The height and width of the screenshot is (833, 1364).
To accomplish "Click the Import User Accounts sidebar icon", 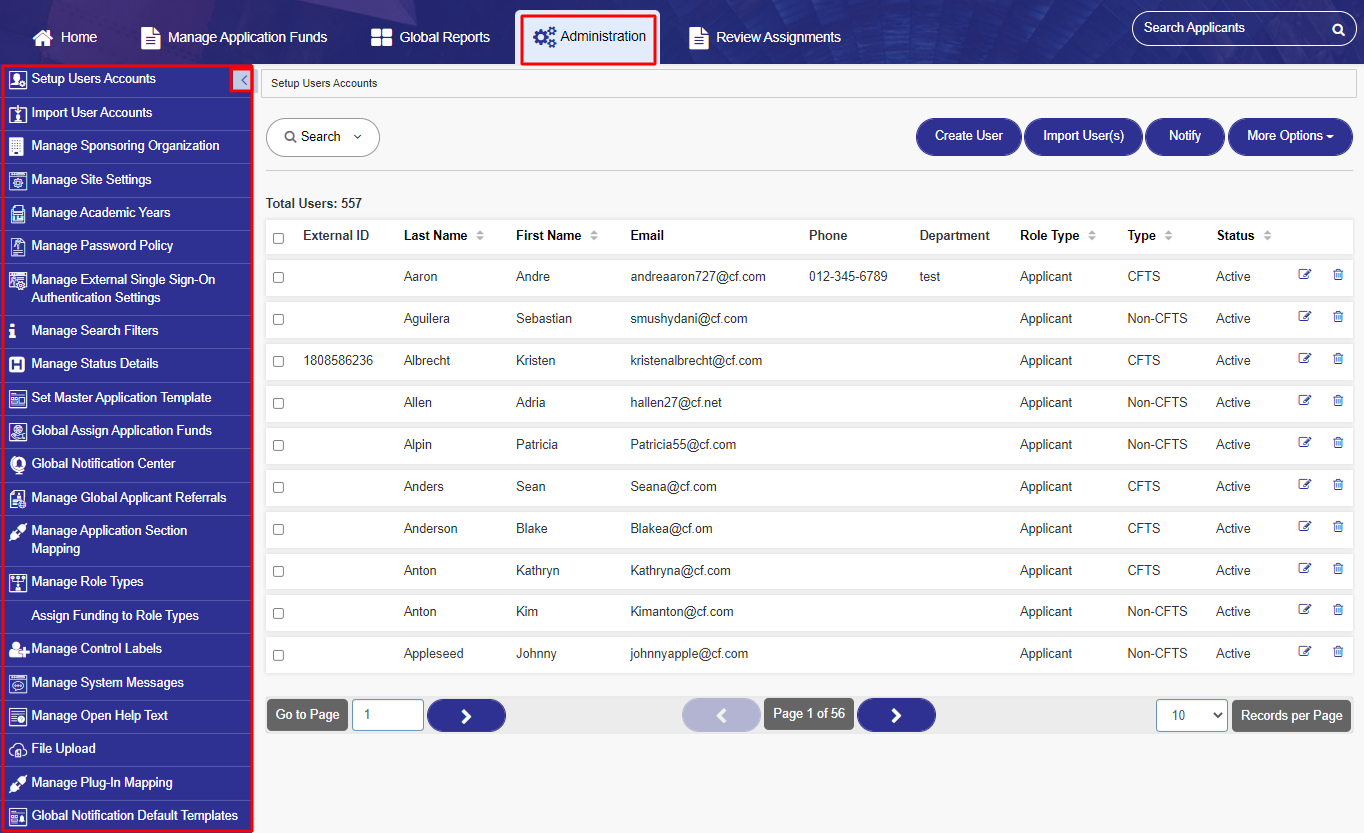I will click(x=17, y=113).
